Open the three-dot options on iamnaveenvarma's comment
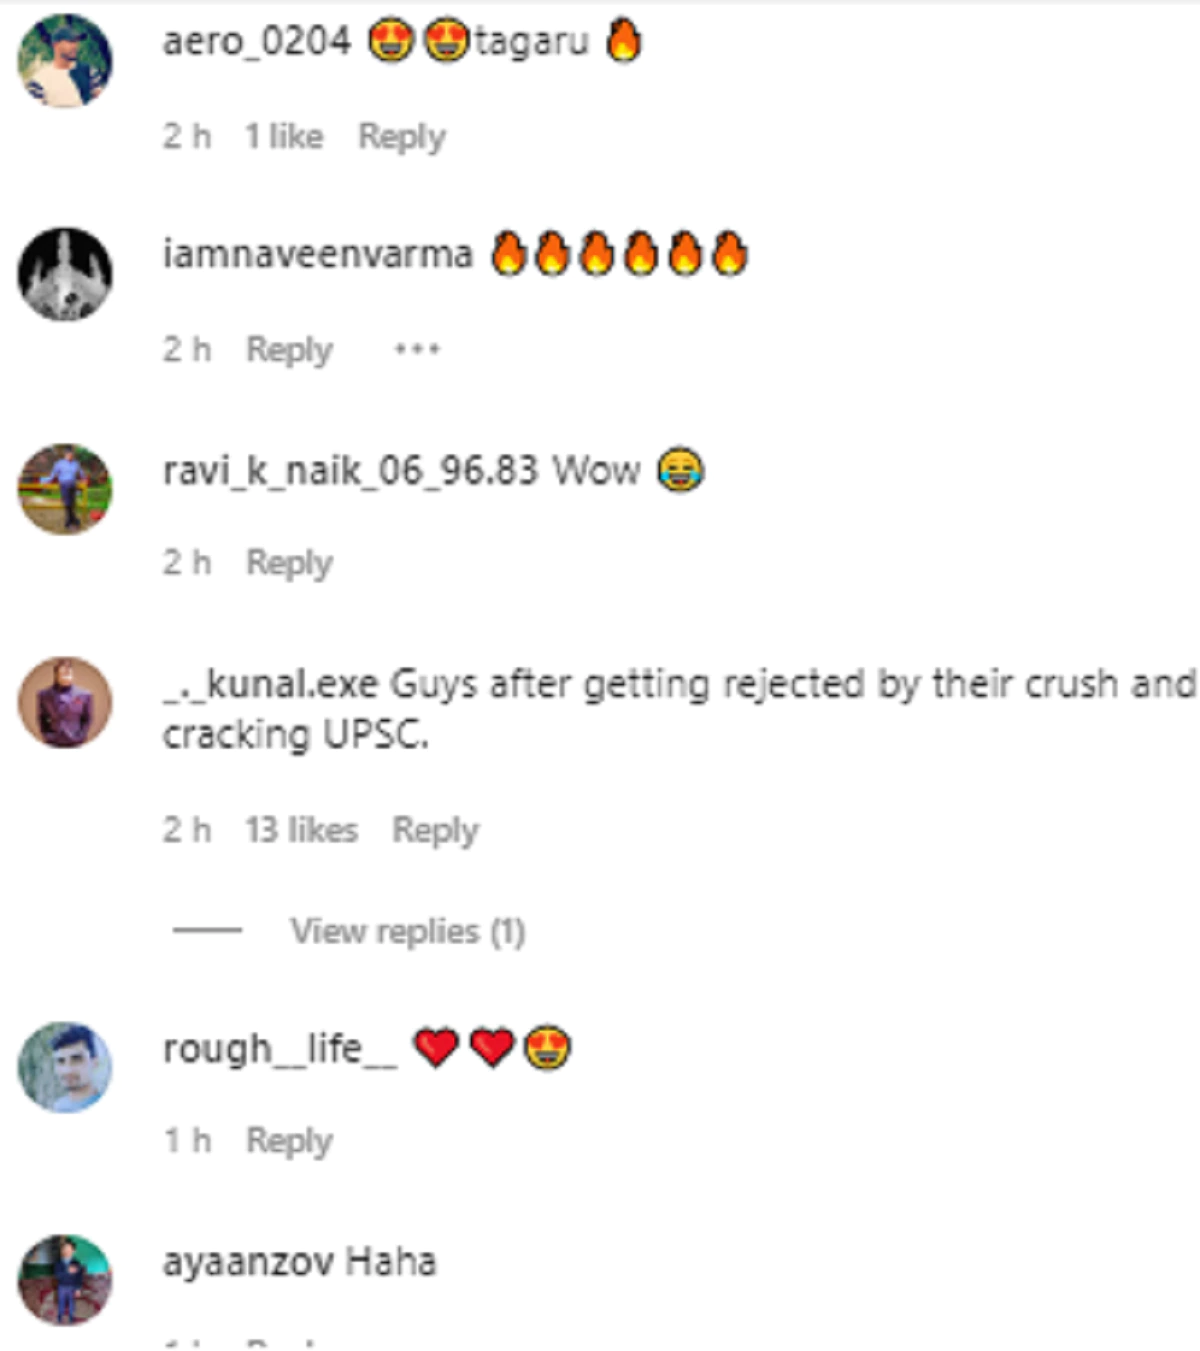Screen dimensions: 1200x1351 coord(417,349)
